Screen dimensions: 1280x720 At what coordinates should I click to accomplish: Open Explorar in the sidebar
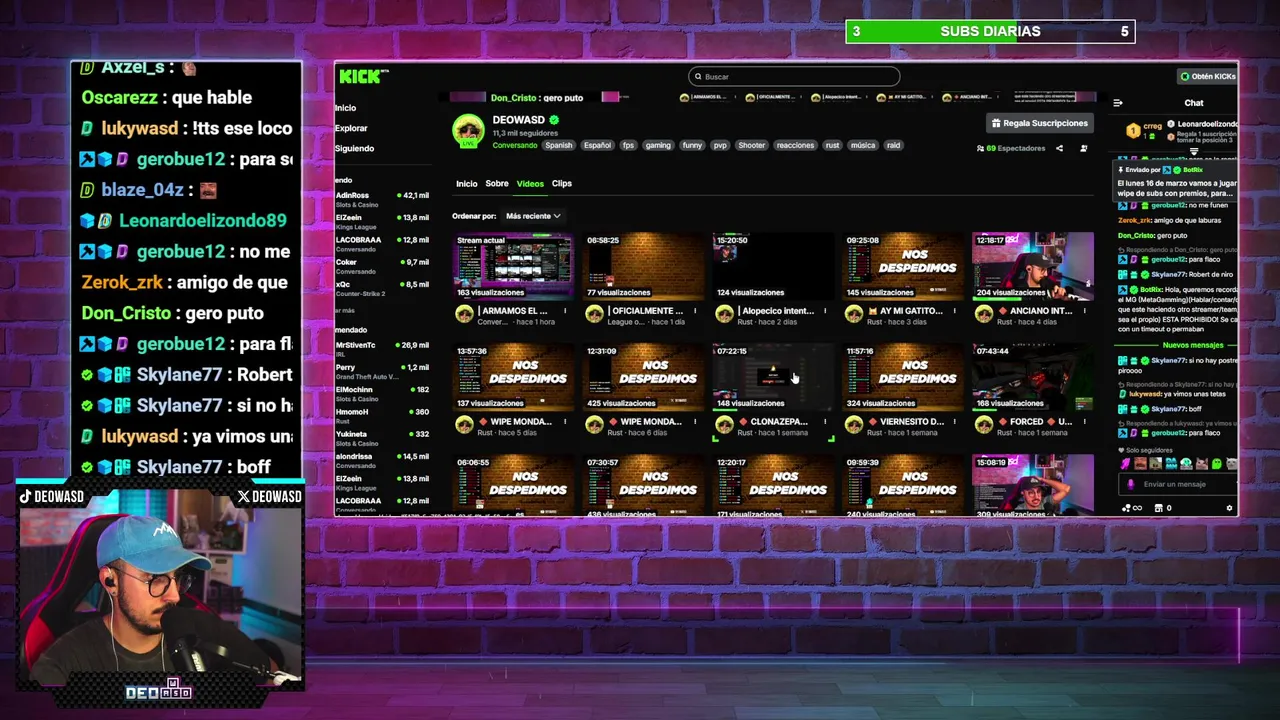(x=351, y=128)
